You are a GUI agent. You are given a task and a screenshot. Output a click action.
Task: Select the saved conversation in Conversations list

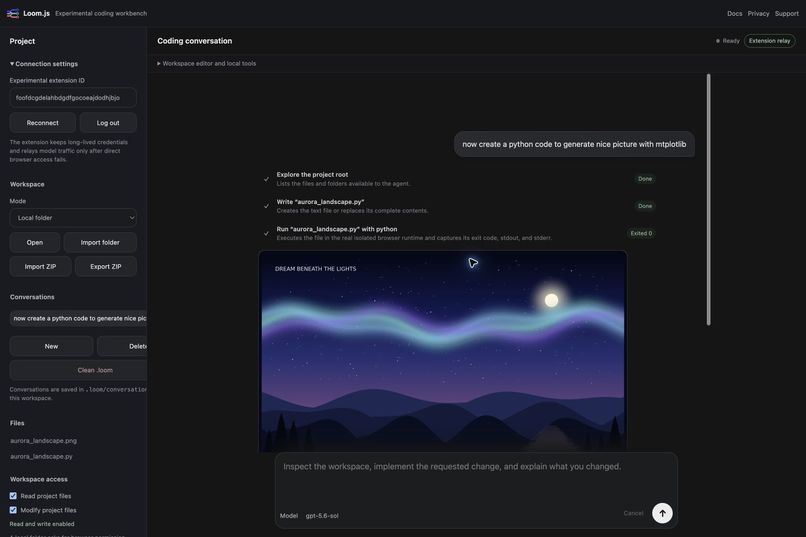pos(79,319)
